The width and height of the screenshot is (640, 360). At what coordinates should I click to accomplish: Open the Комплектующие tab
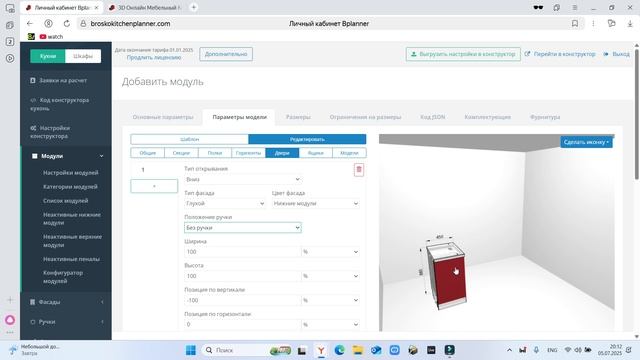click(x=487, y=117)
